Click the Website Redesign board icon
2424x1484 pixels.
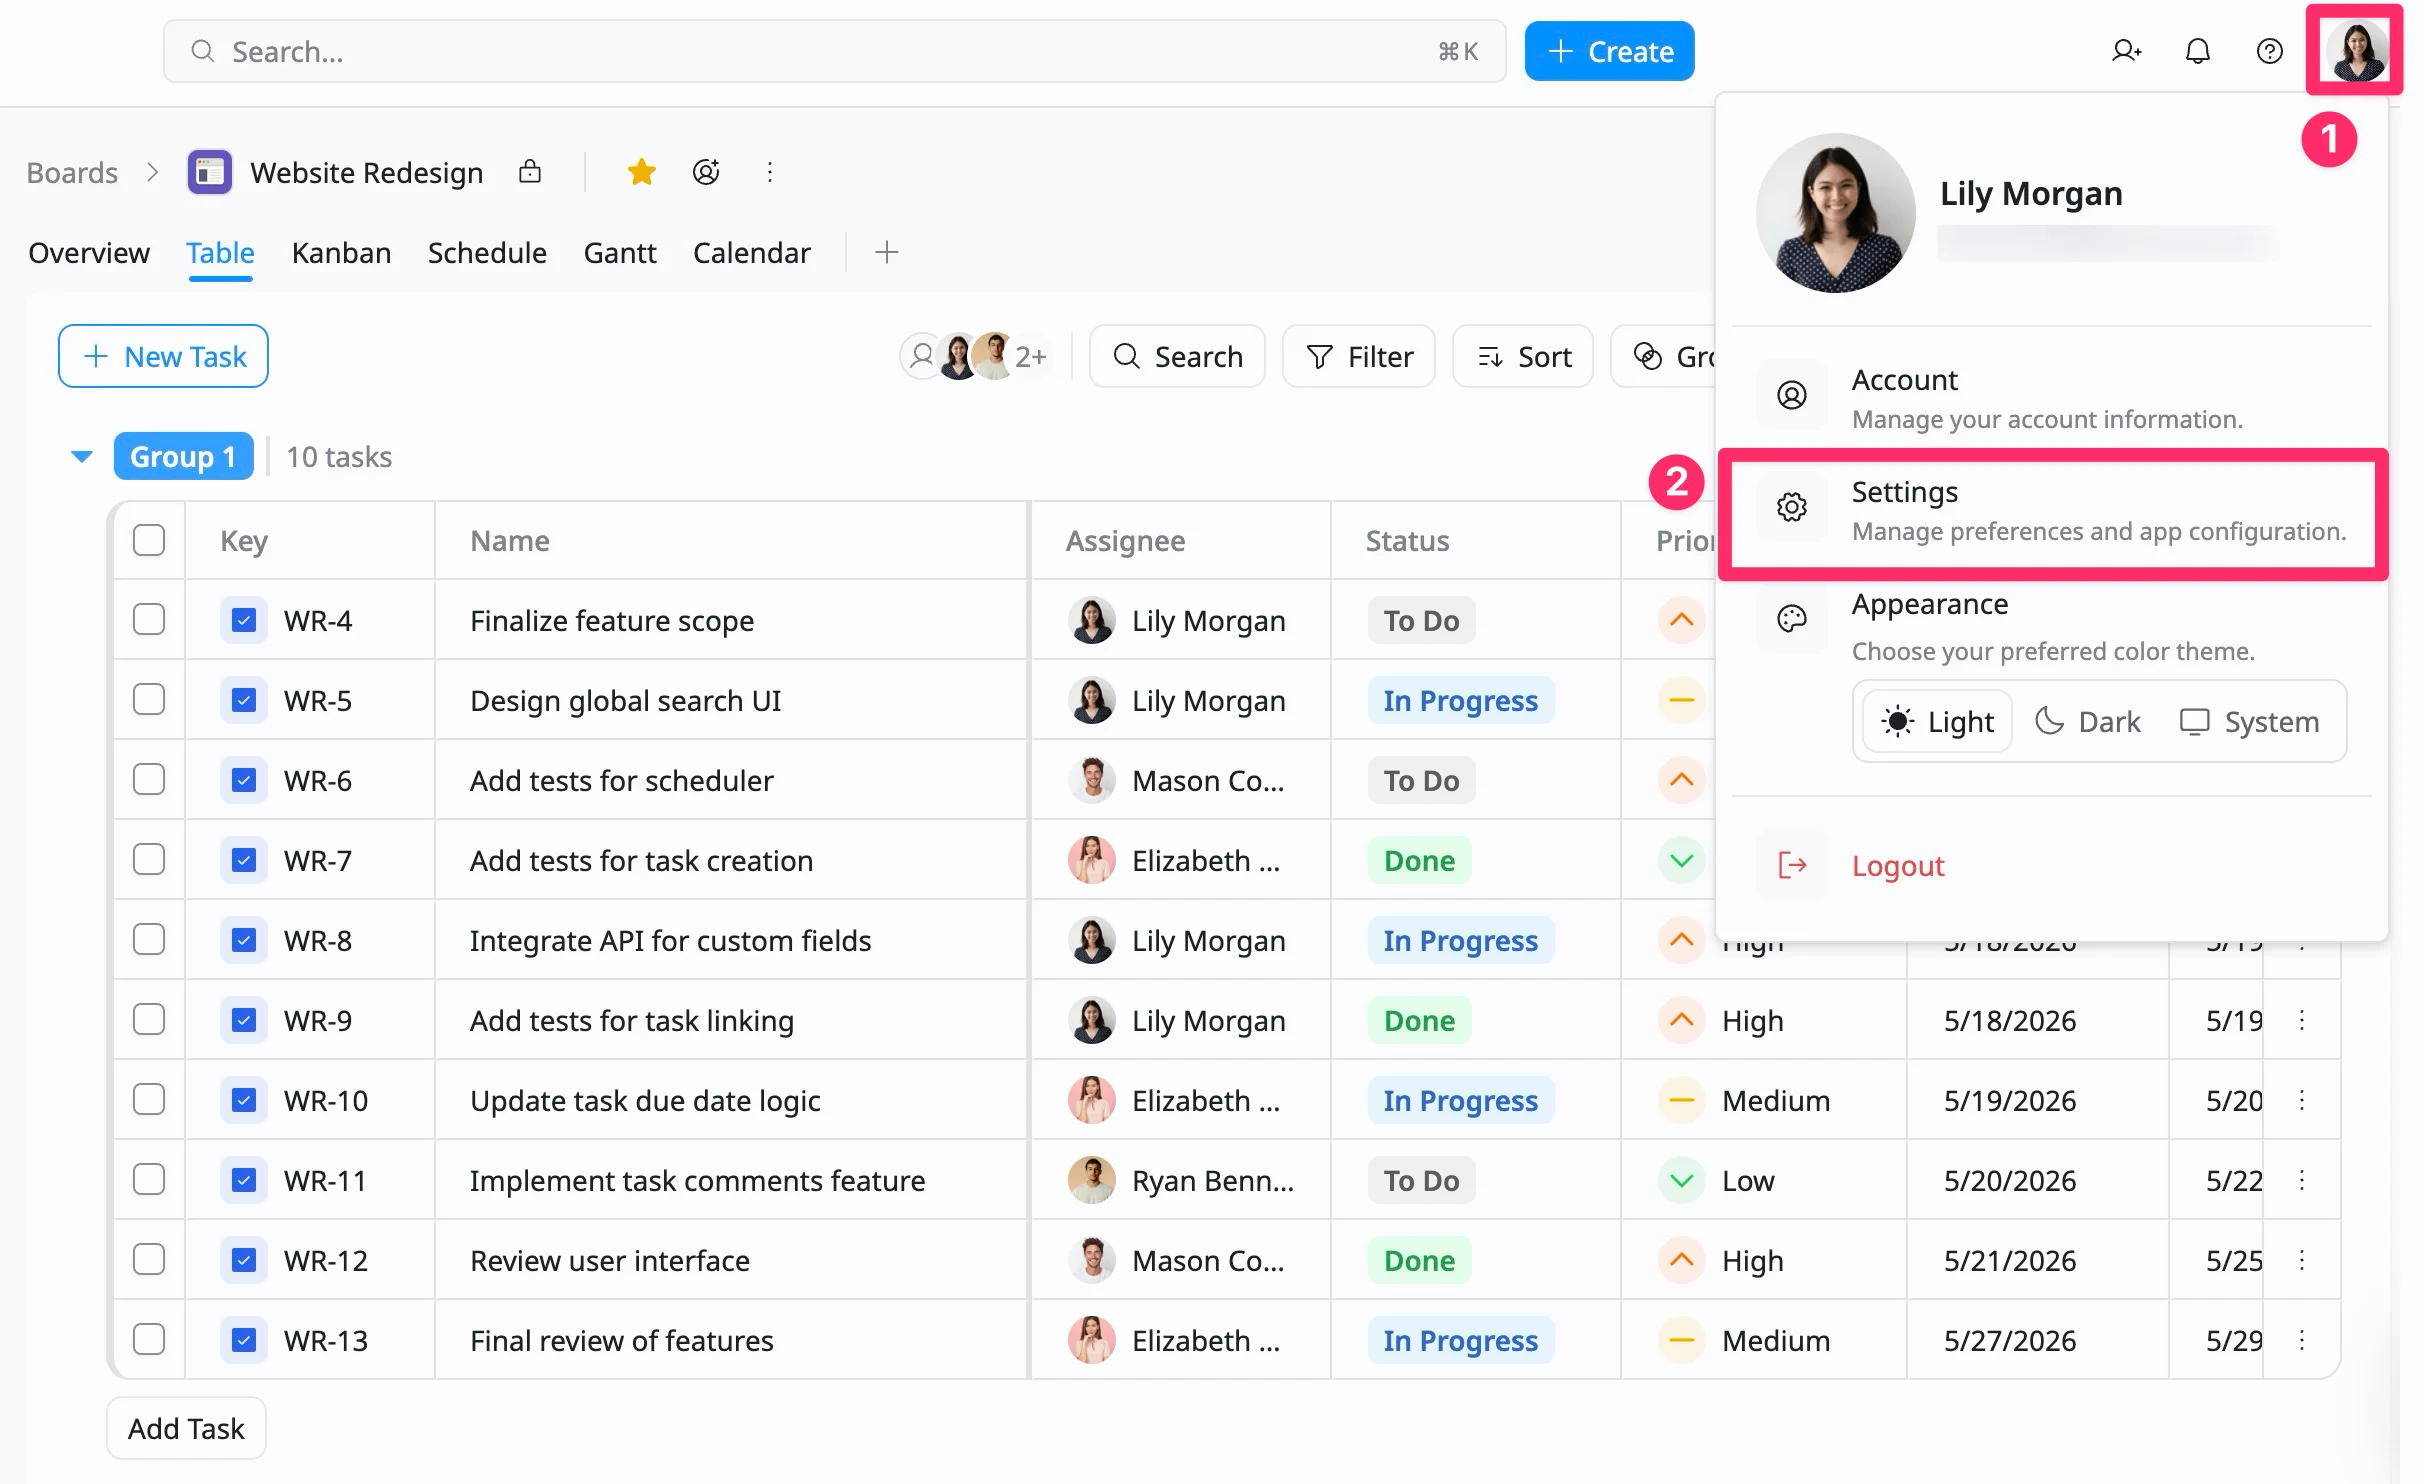click(x=209, y=173)
